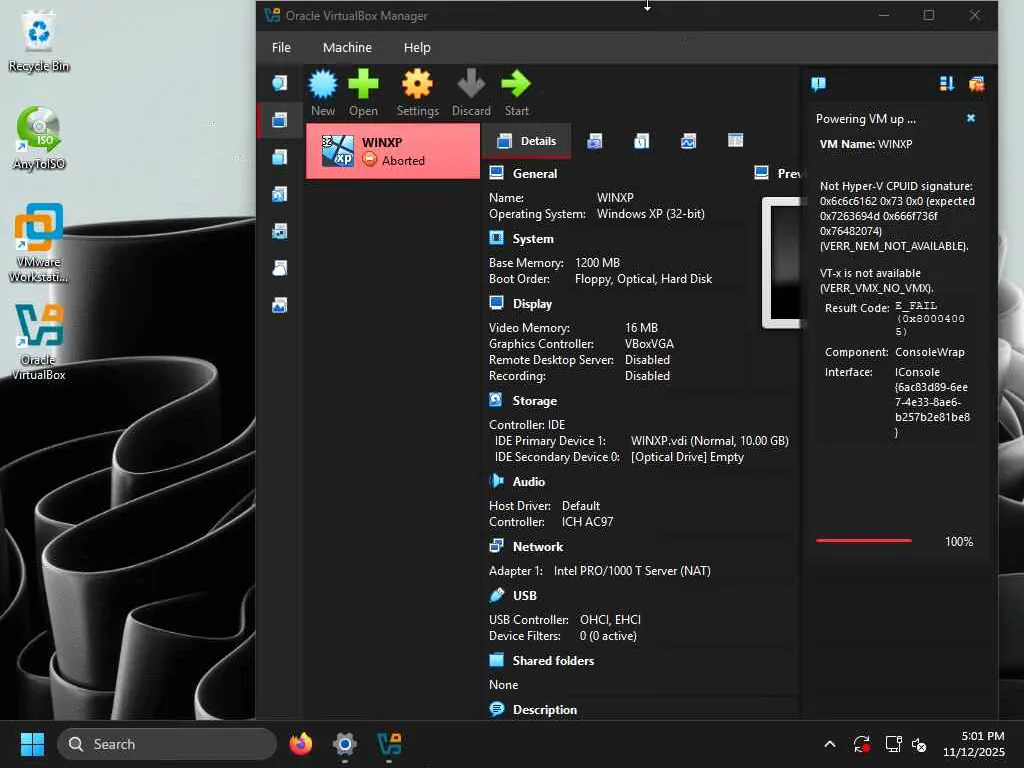Click the Shared folders heading link
The width and height of the screenshot is (1024, 768).
coord(553,661)
